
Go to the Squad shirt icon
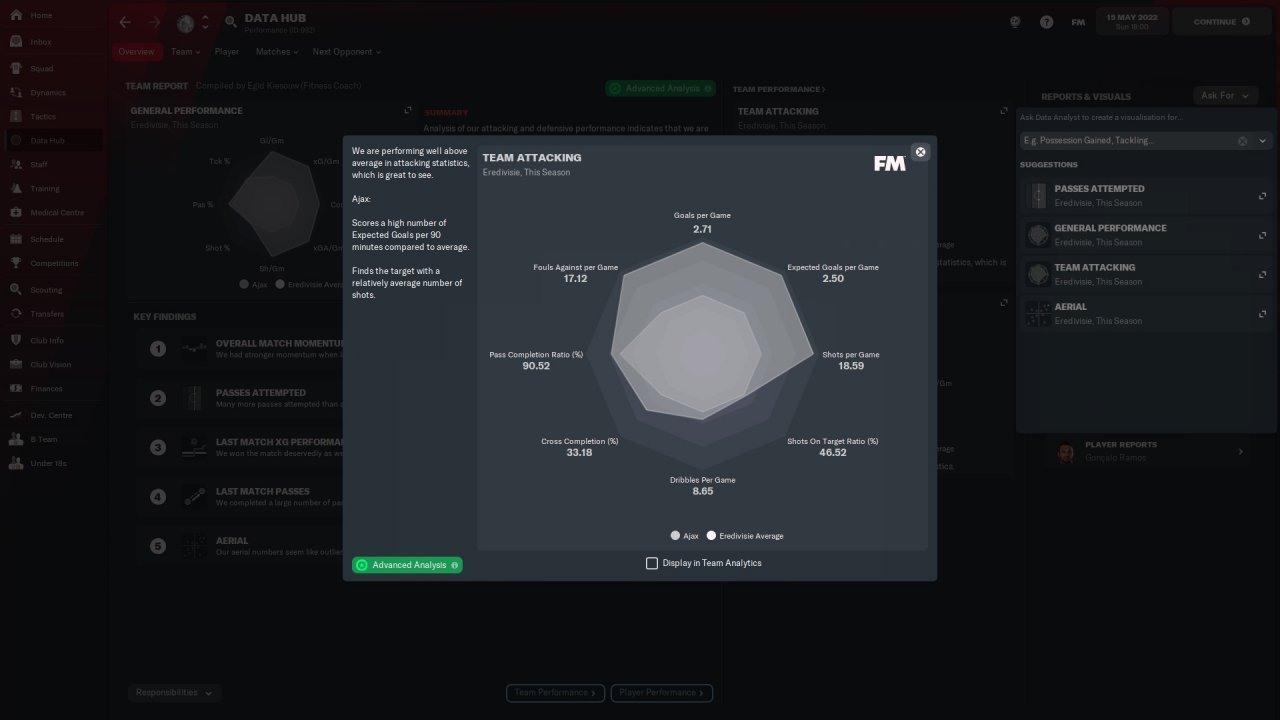coord(16,68)
